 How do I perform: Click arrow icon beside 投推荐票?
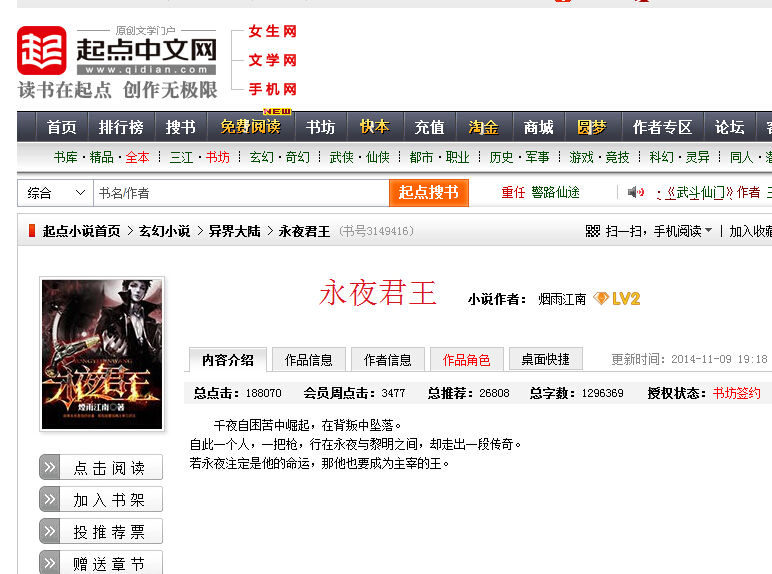coord(50,531)
